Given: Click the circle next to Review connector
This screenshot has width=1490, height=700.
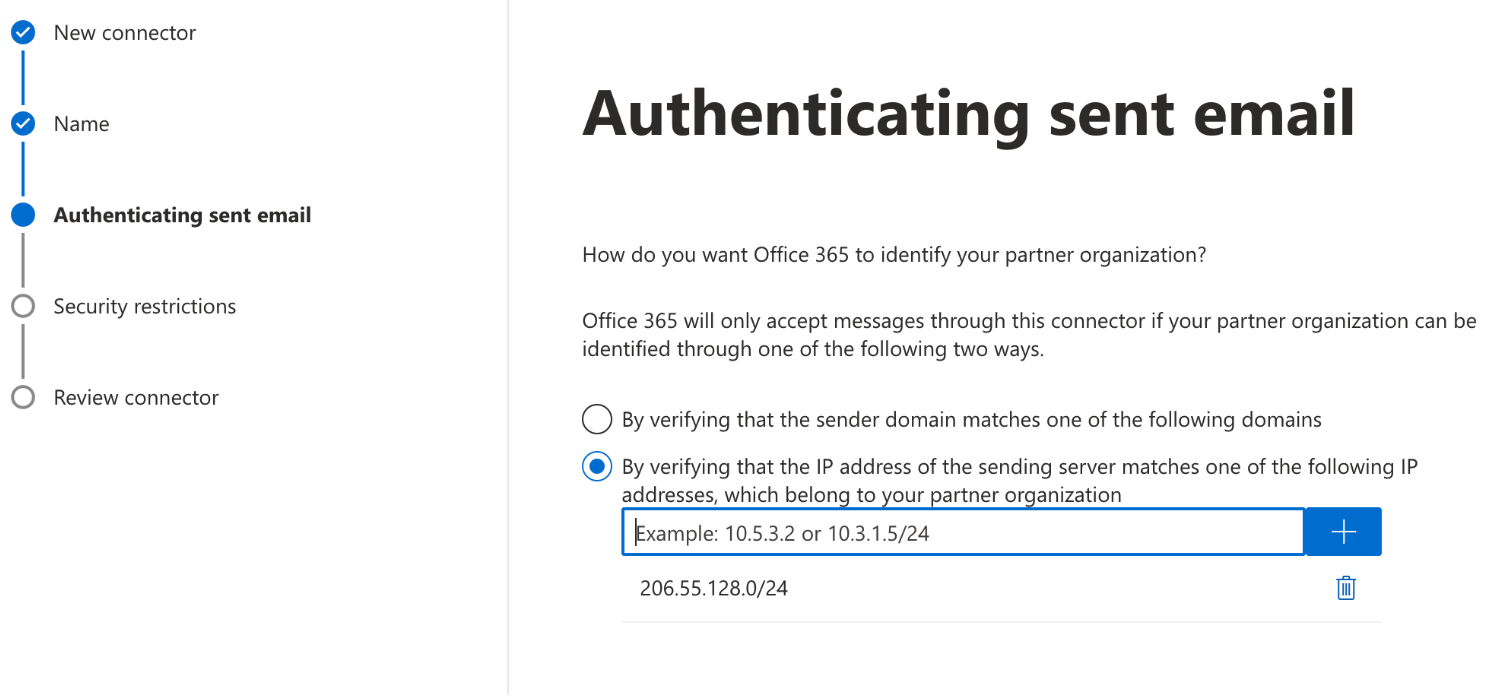Looking at the screenshot, I should point(22,397).
